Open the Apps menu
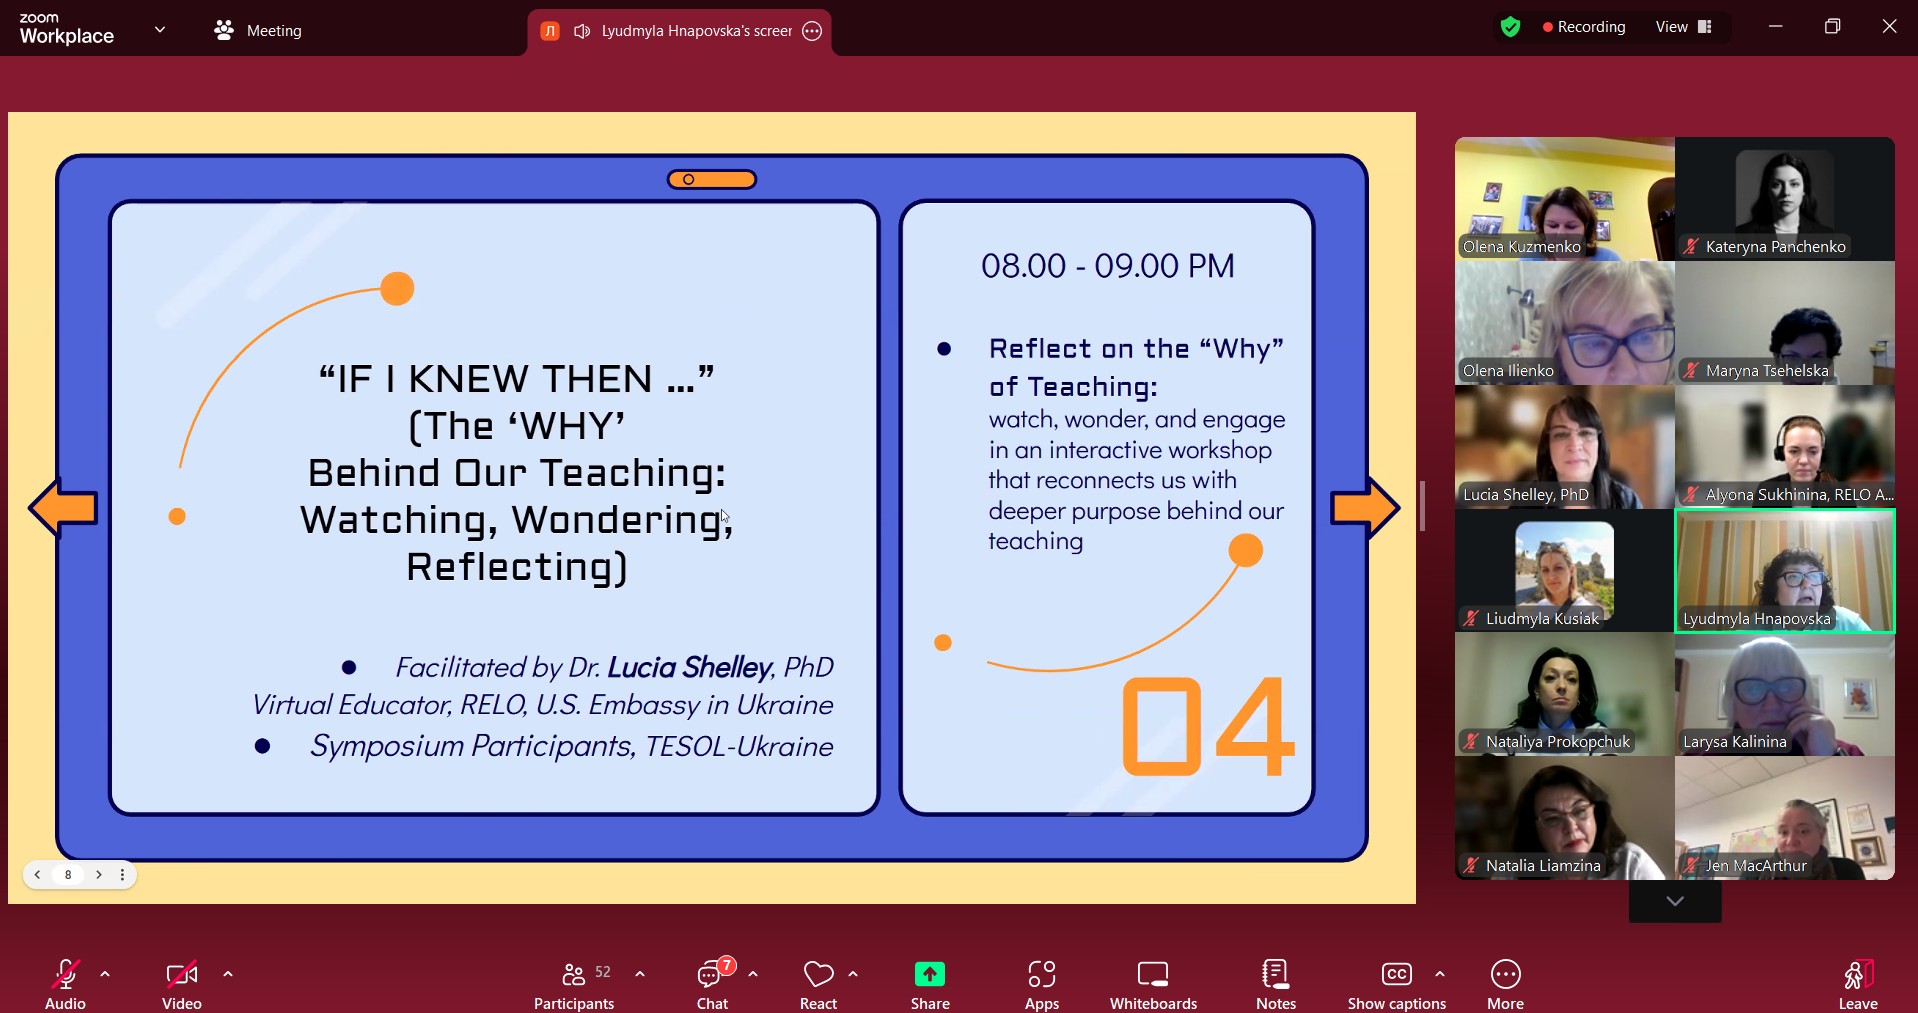This screenshot has height=1013, width=1918. point(1041,984)
